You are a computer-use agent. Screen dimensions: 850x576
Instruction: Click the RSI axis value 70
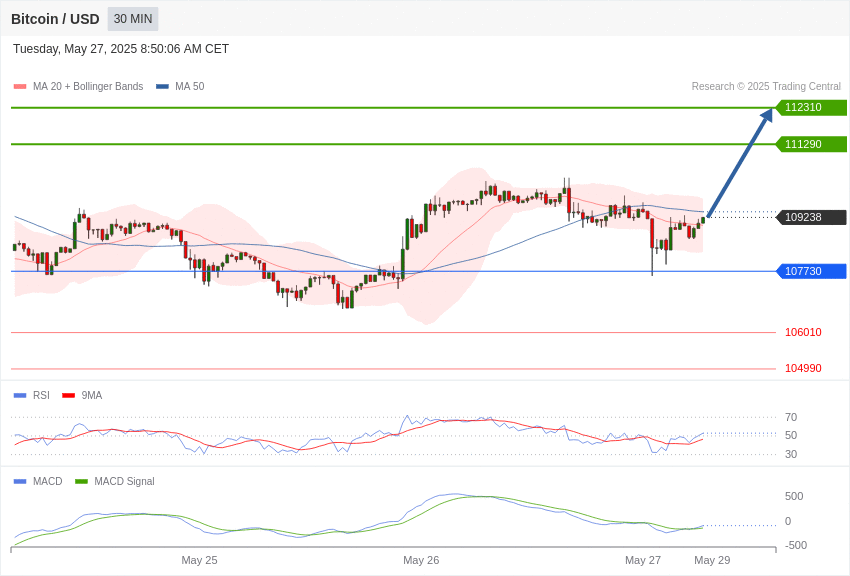pyautogui.click(x=791, y=417)
